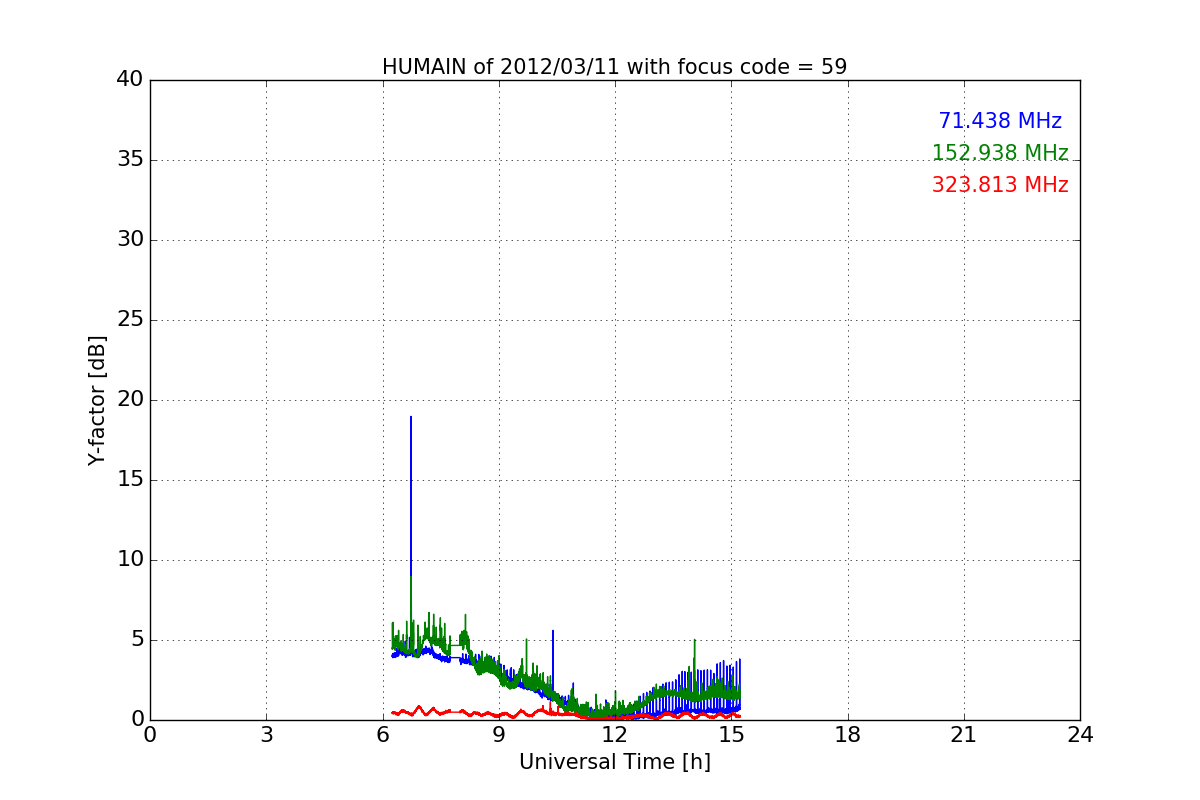
Task: Click y-axis tick label '10'
Action: click(130, 560)
